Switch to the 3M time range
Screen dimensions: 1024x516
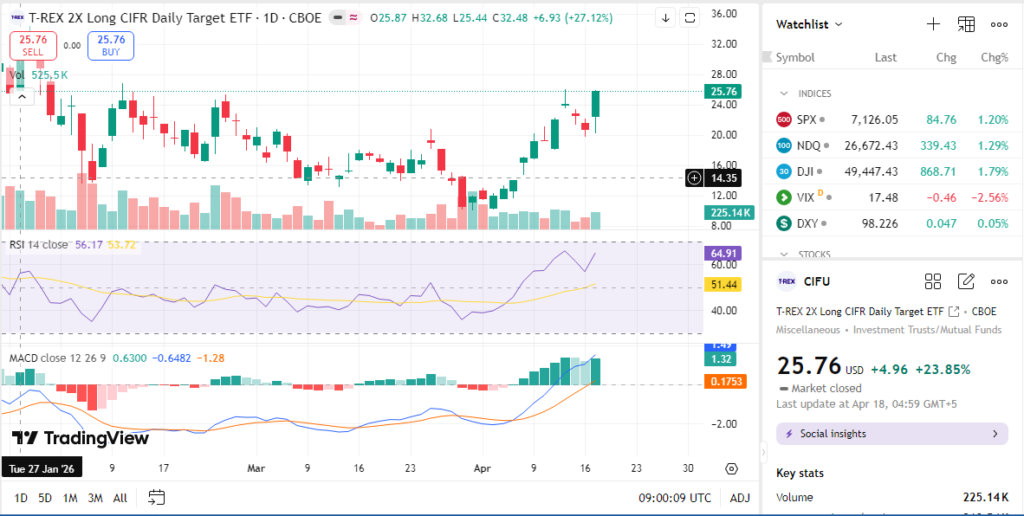(95, 497)
